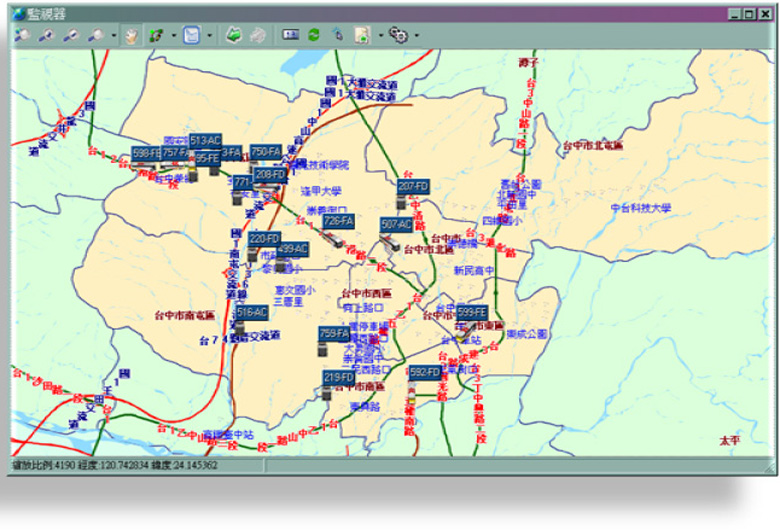The height and width of the screenshot is (530, 780).
Task: Click the document export icon
Action: point(362,35)
